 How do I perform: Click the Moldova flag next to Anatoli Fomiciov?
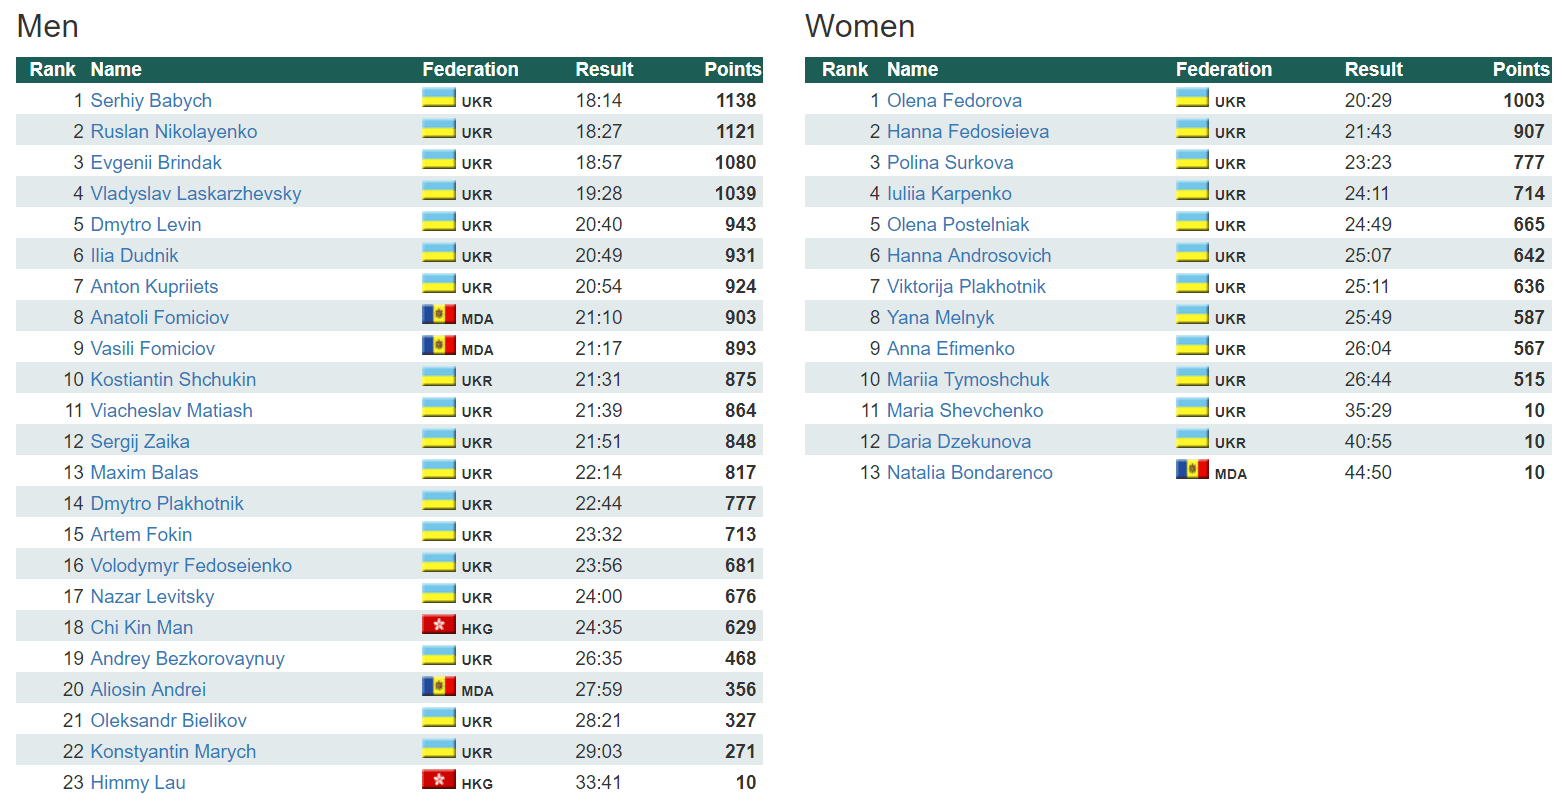[x=438, y=315]
